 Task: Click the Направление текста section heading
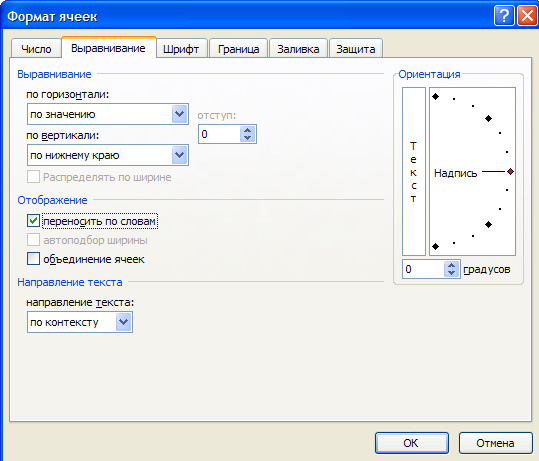(70, 282)
